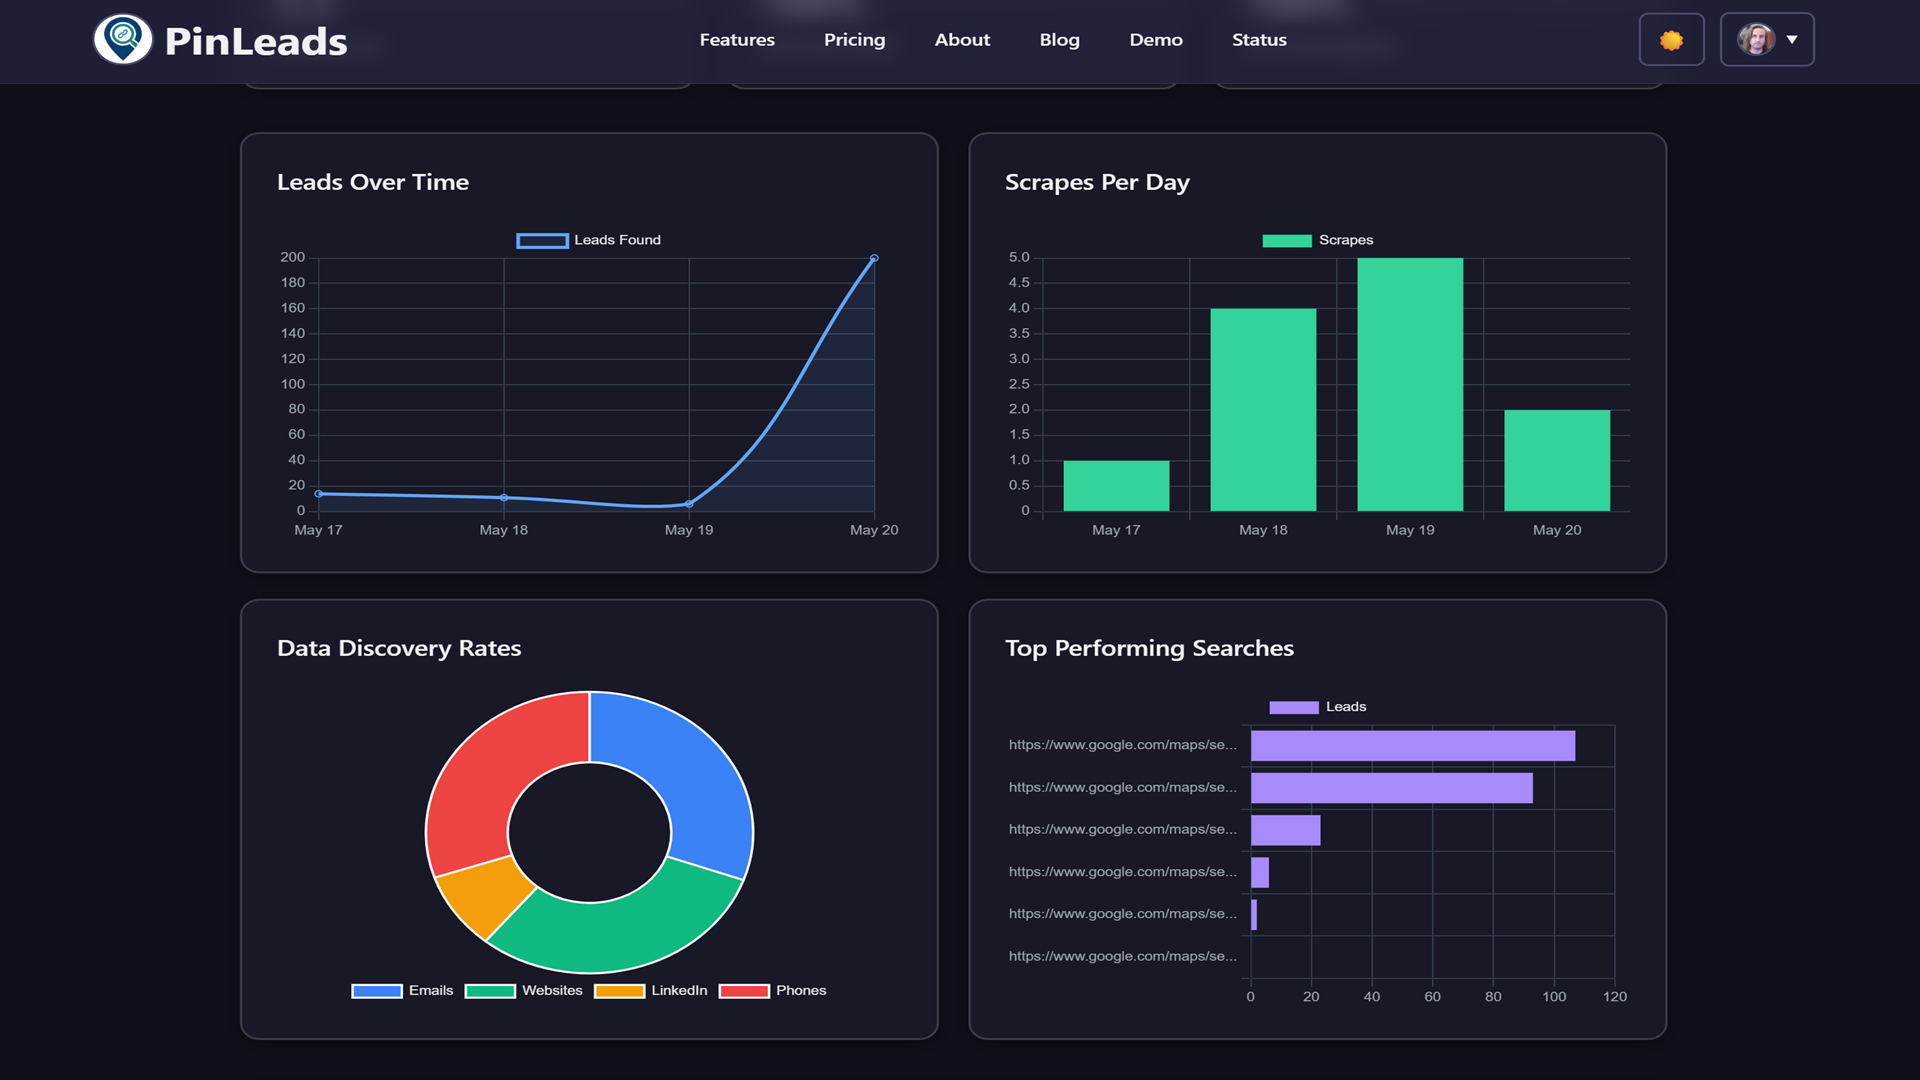Toggle the LinkedIn legend item

pos(651,991)
